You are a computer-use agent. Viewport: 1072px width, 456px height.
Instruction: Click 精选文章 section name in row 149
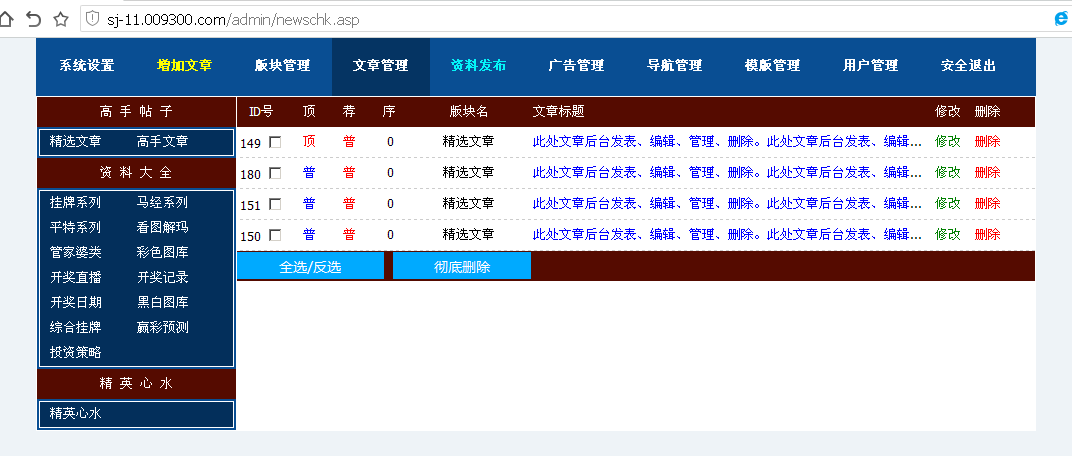(468, 142)
